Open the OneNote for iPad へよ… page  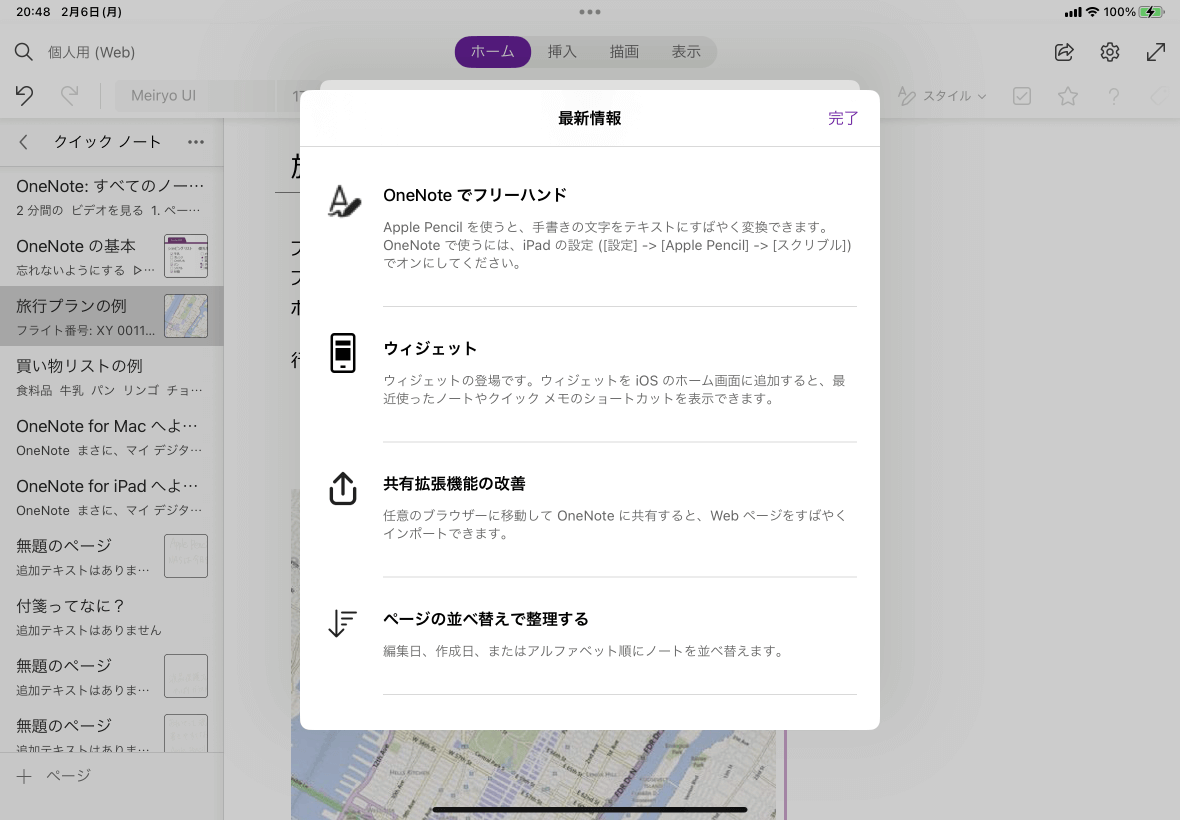(111, 497)
